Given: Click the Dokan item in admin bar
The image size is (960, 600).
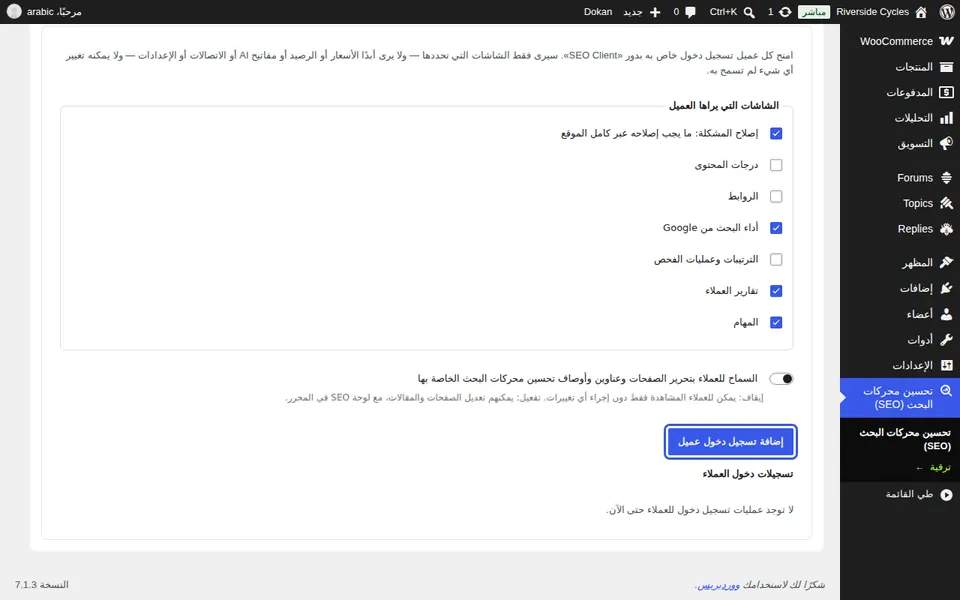Looking at the screenshot, I should (x=598, y=12).
